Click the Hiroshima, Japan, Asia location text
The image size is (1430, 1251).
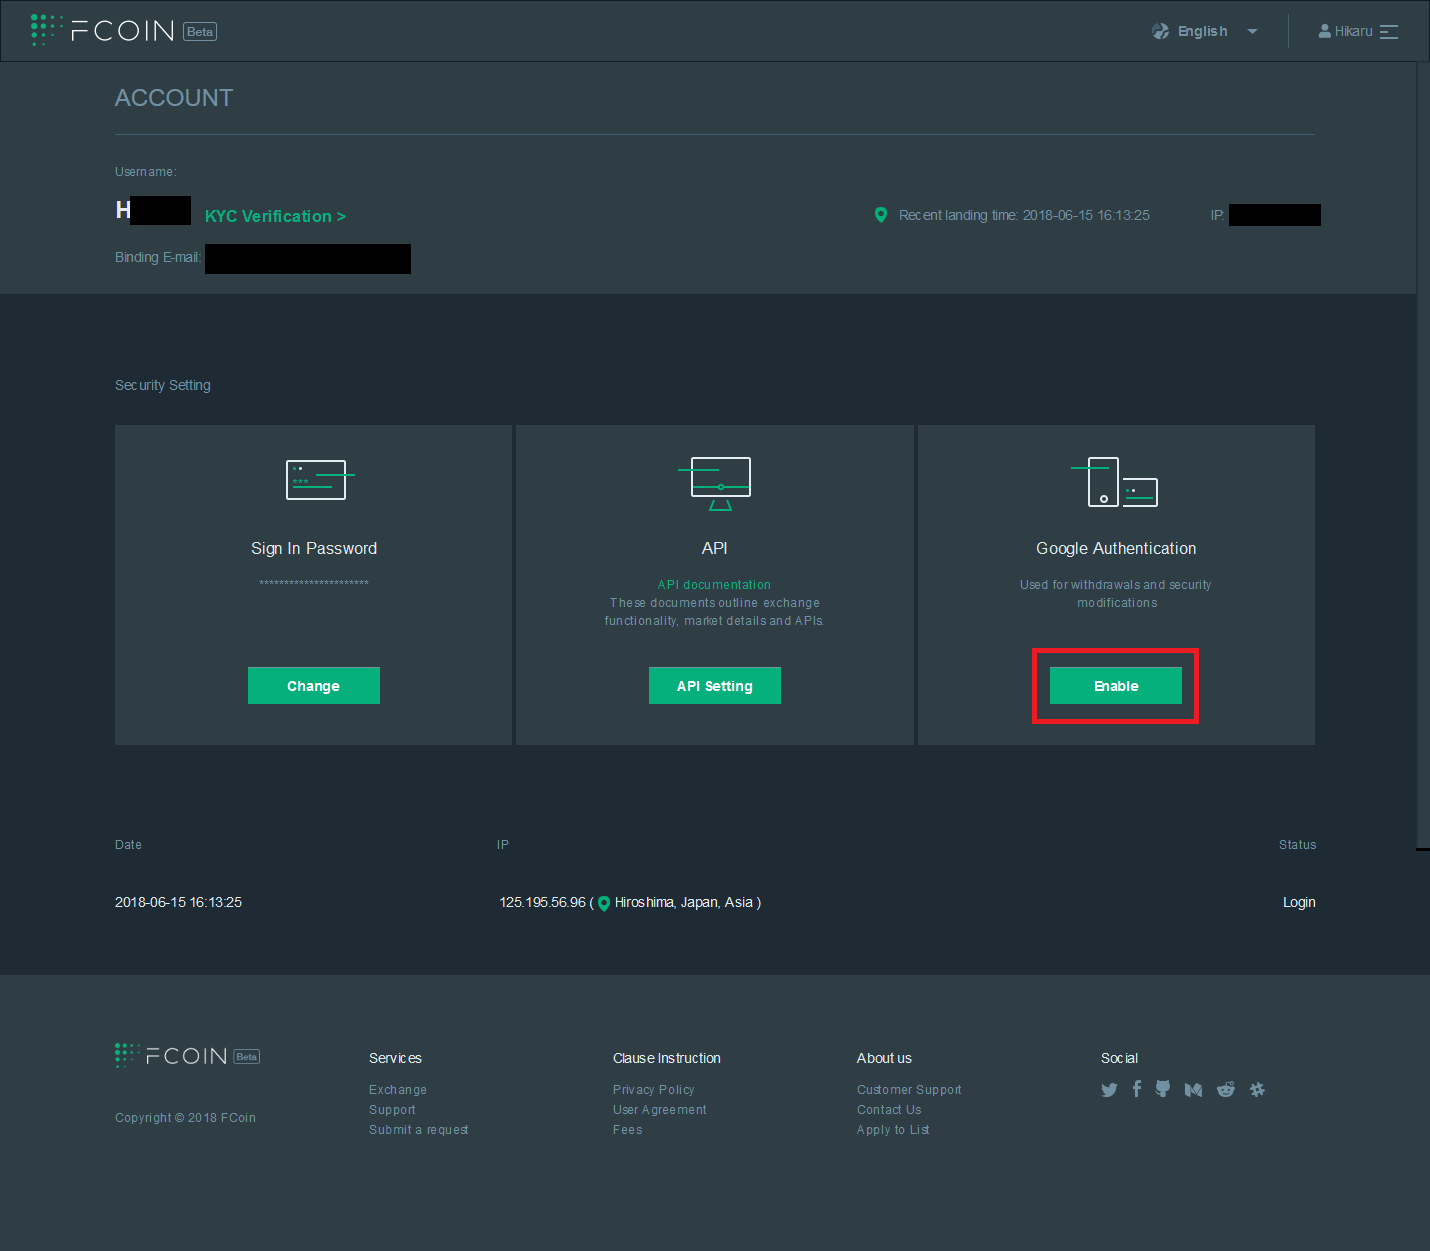coord(684,902)
